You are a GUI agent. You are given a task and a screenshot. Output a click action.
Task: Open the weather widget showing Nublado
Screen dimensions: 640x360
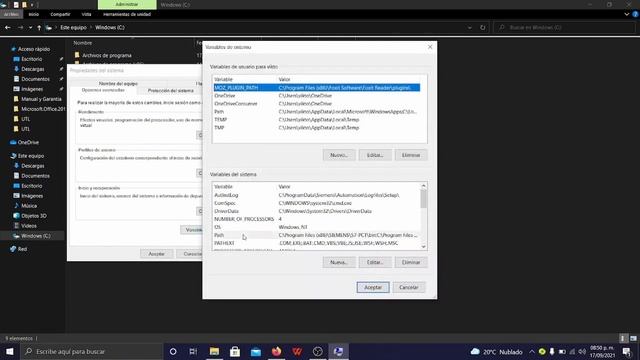click(496, 351)
